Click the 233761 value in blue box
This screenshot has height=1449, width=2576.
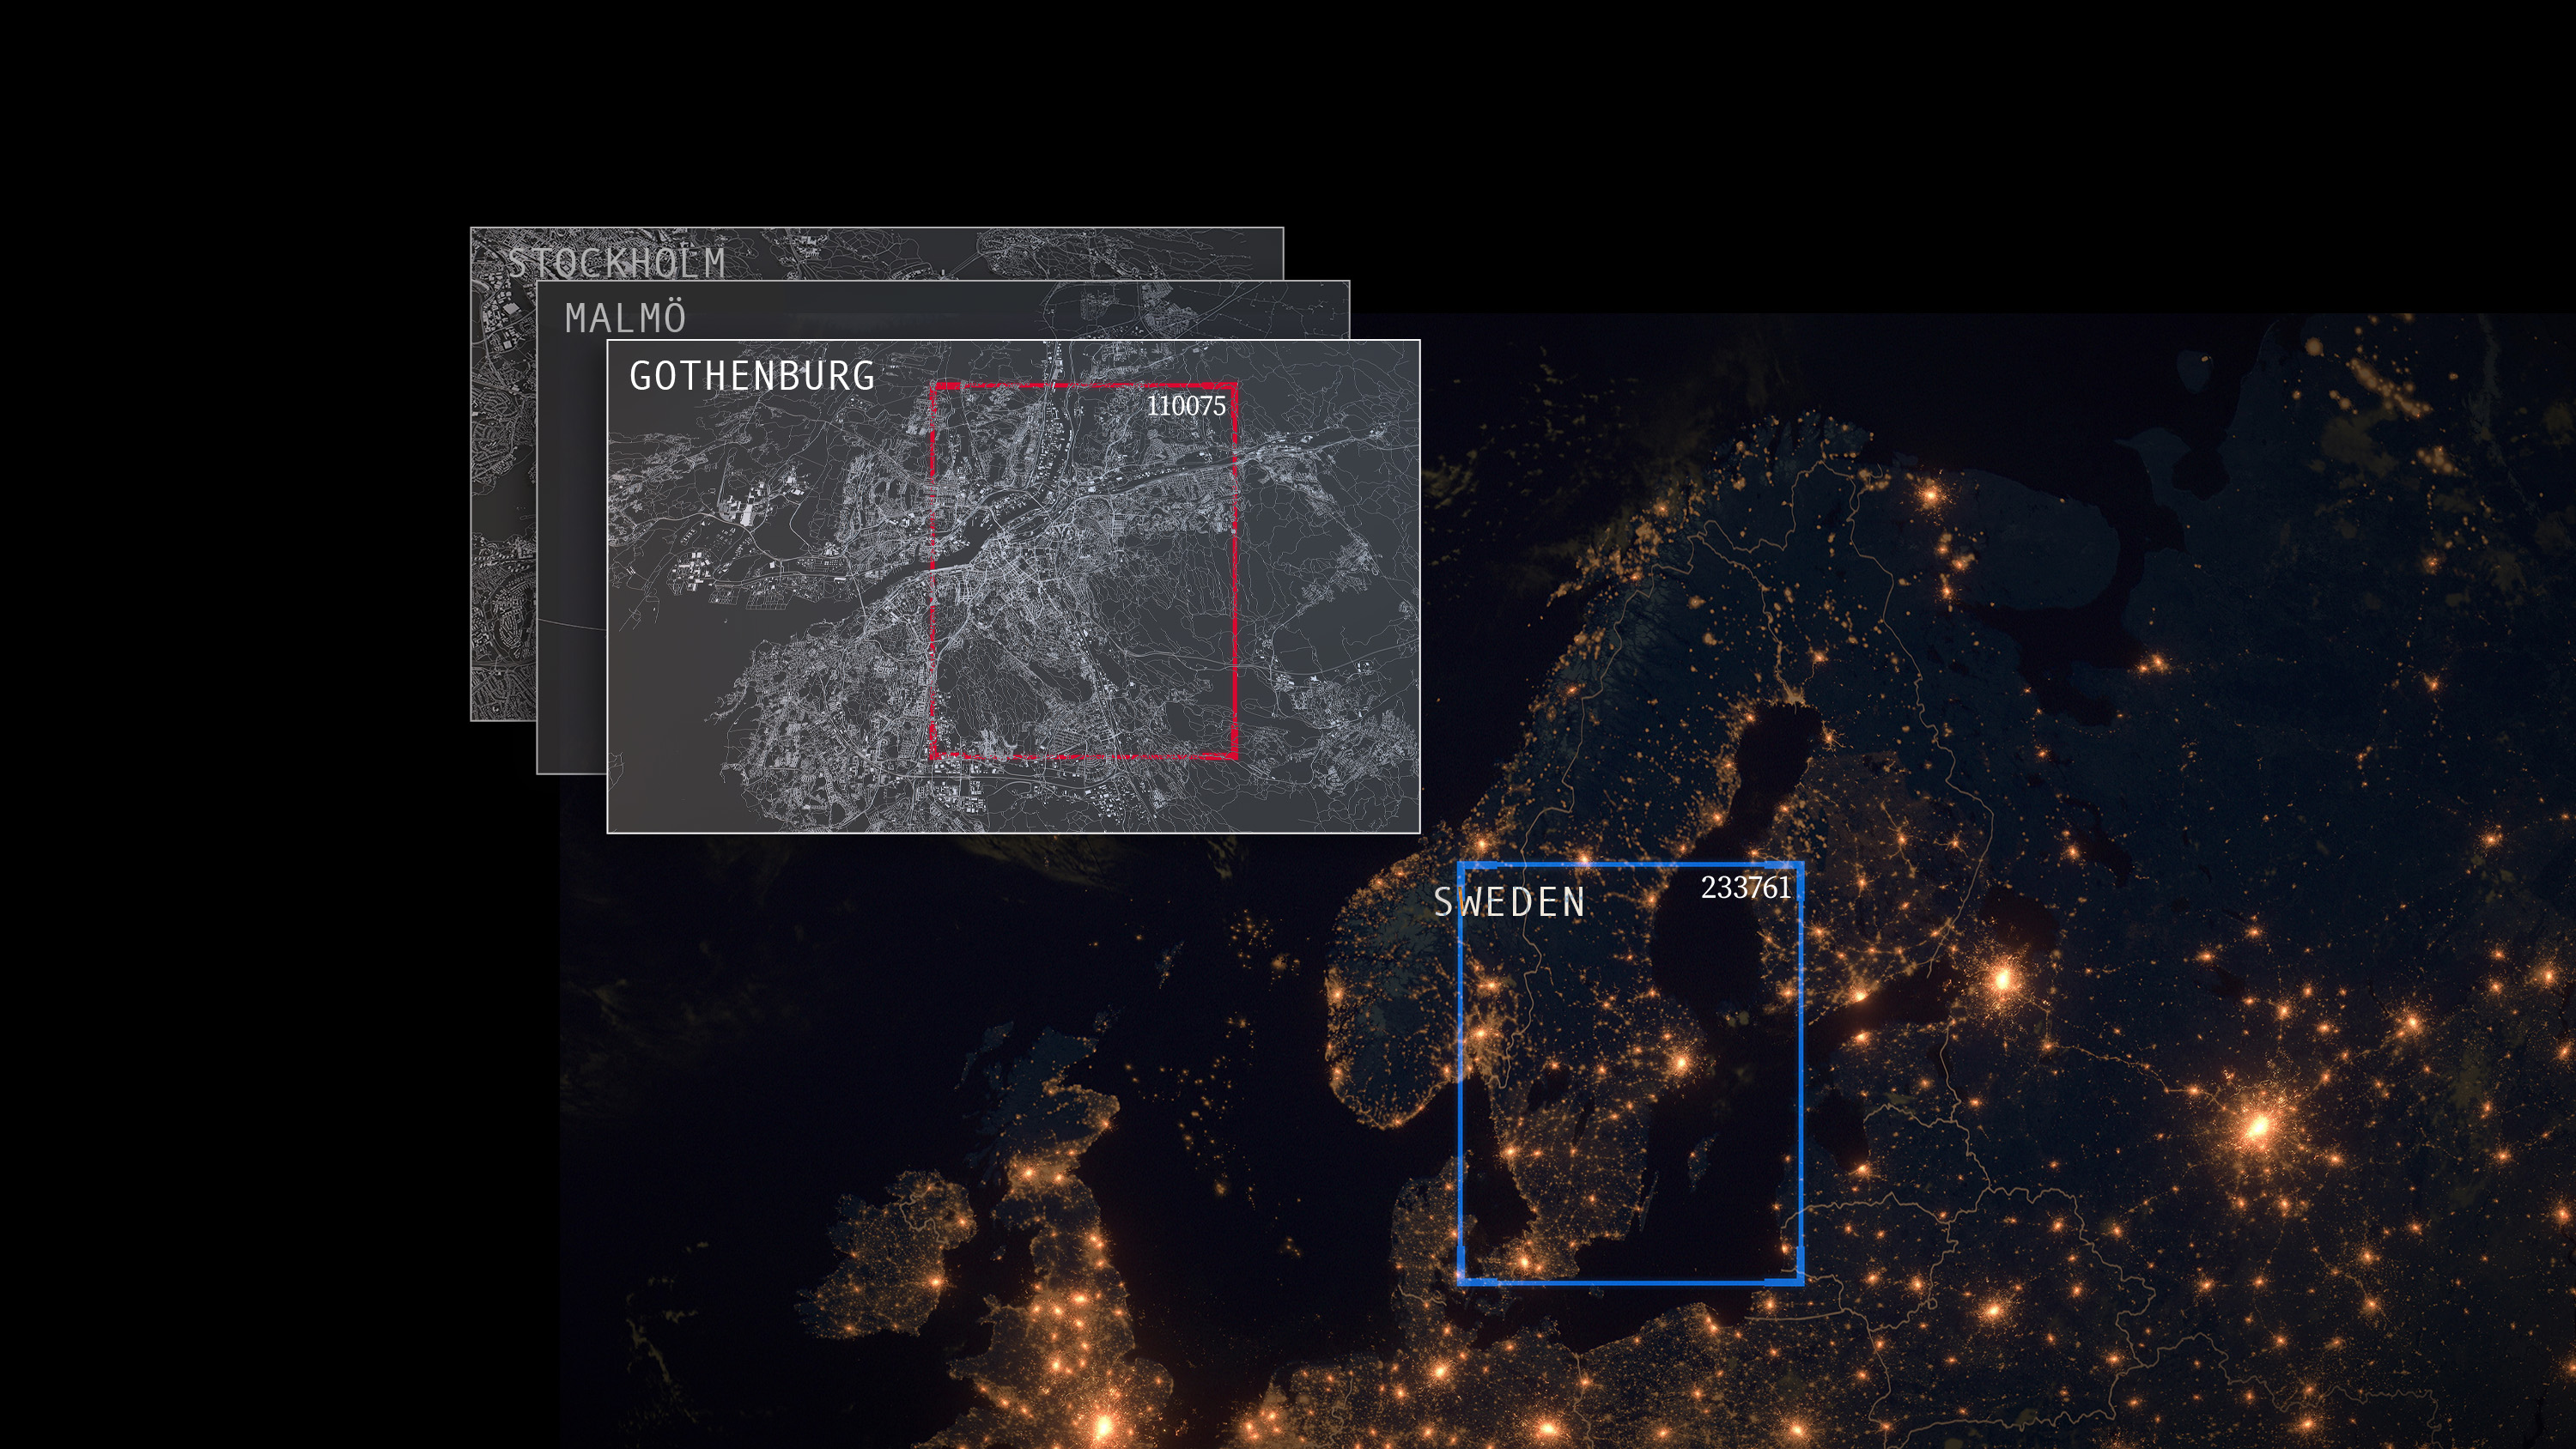tap(1745, 888)
